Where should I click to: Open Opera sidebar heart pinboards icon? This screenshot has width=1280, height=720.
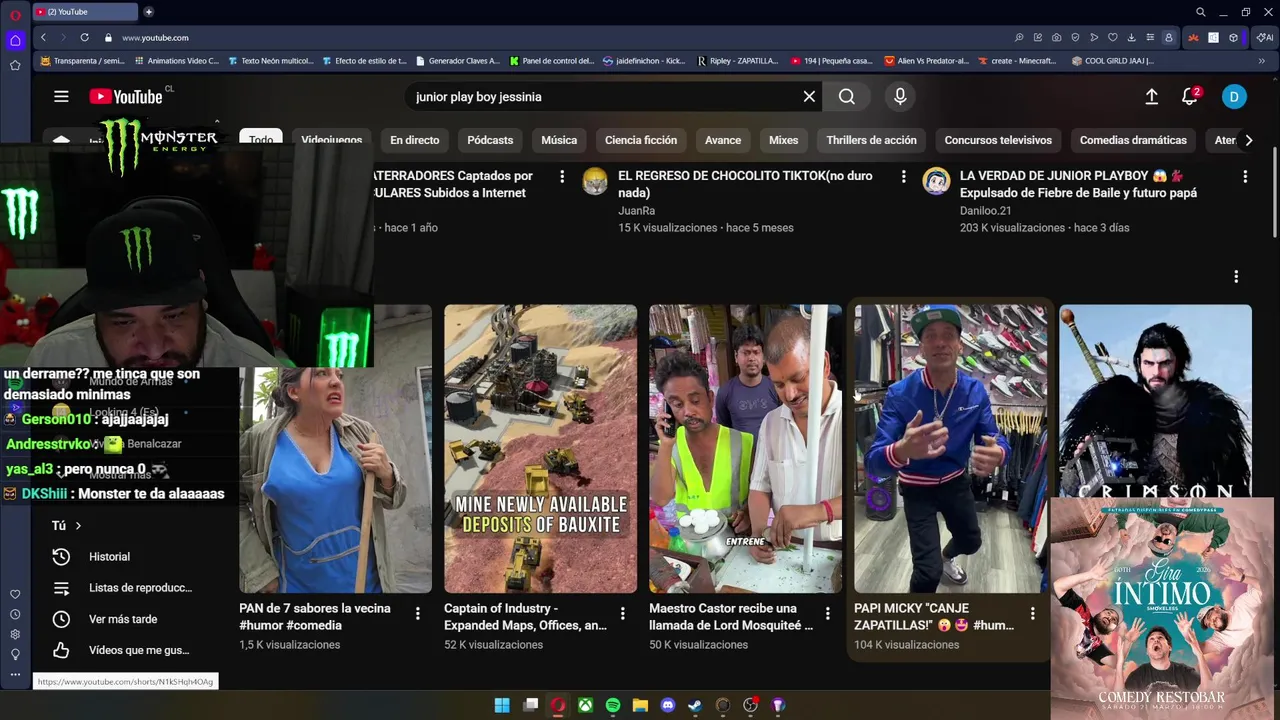(x=15, y=594)
